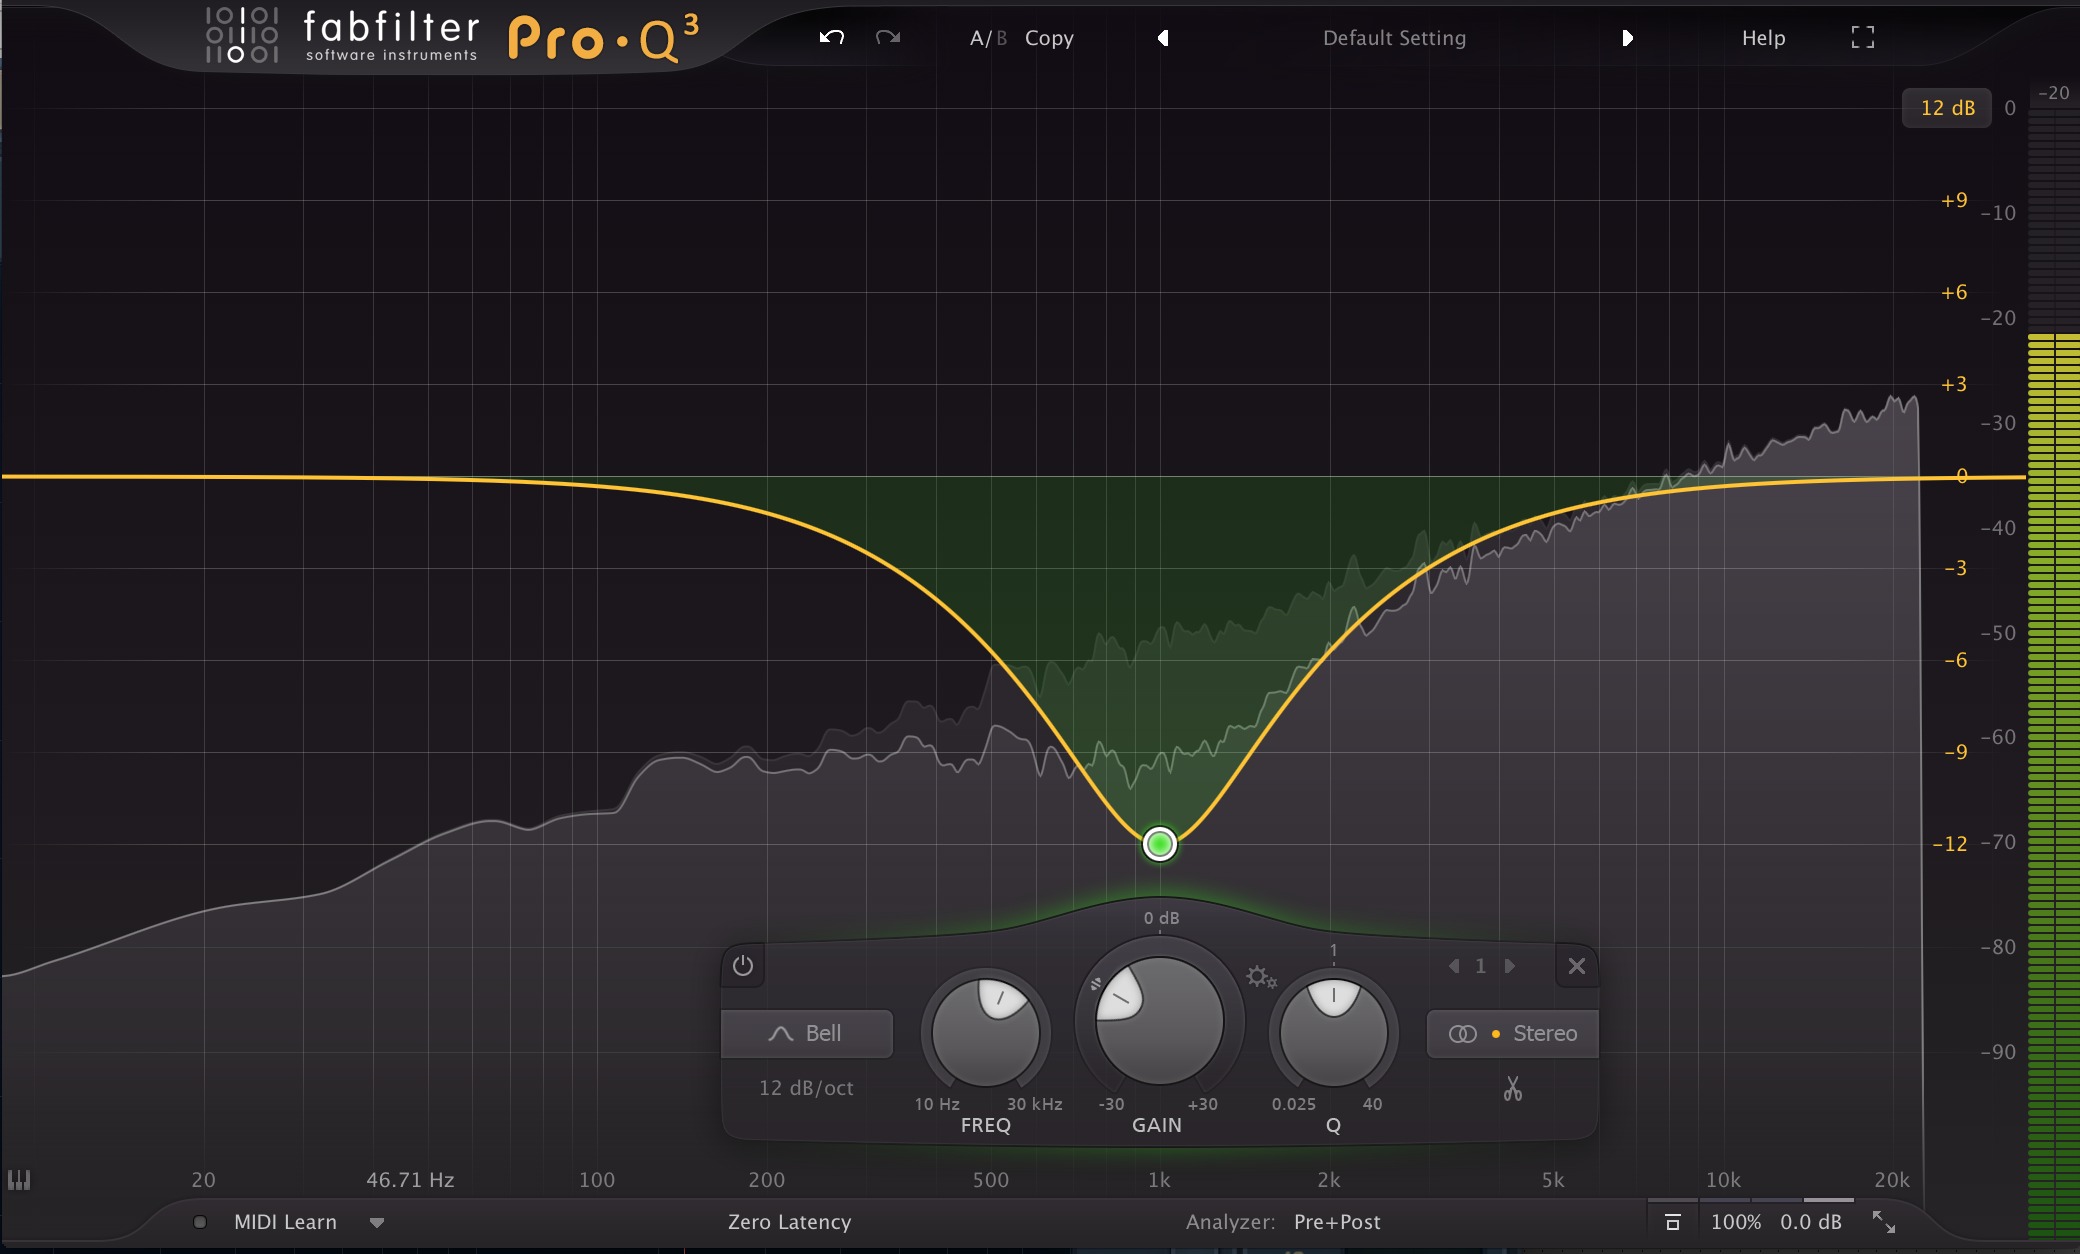Click the 100% gain scale value
Viewport: 2080px width, 1254px height.
tap(1736, 1222)
